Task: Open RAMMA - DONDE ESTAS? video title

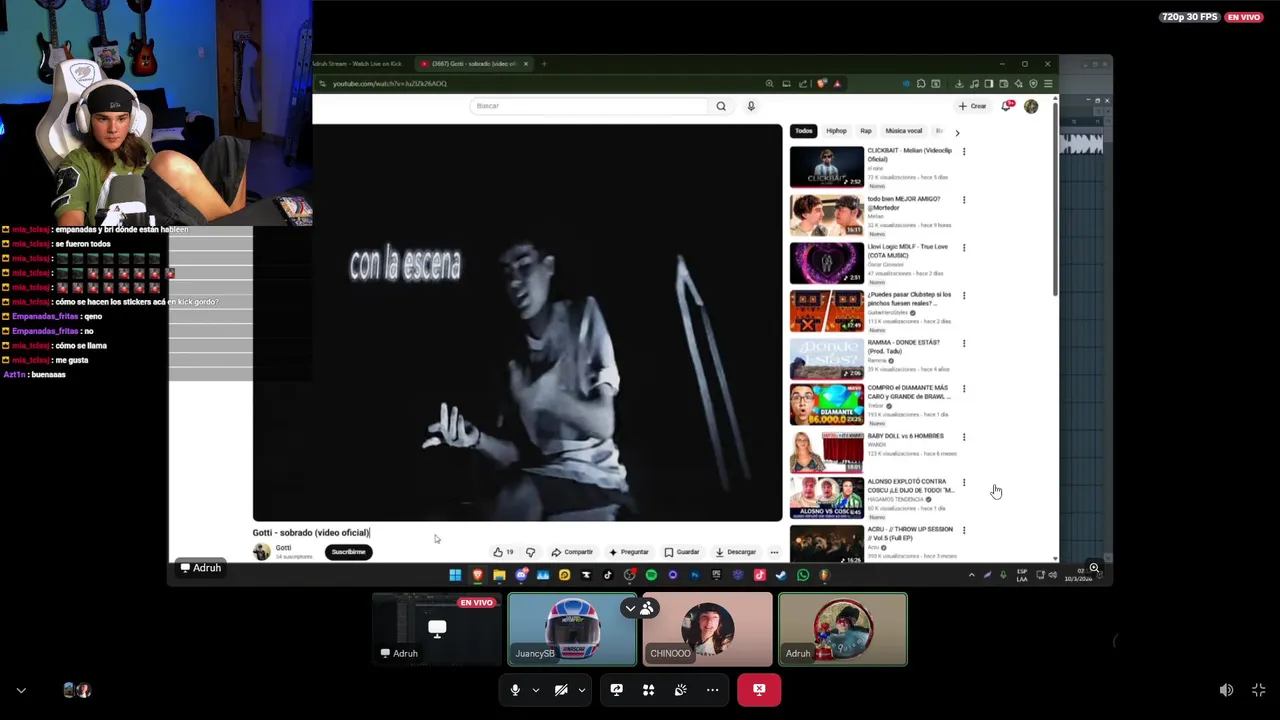Action: click(904, 347)
